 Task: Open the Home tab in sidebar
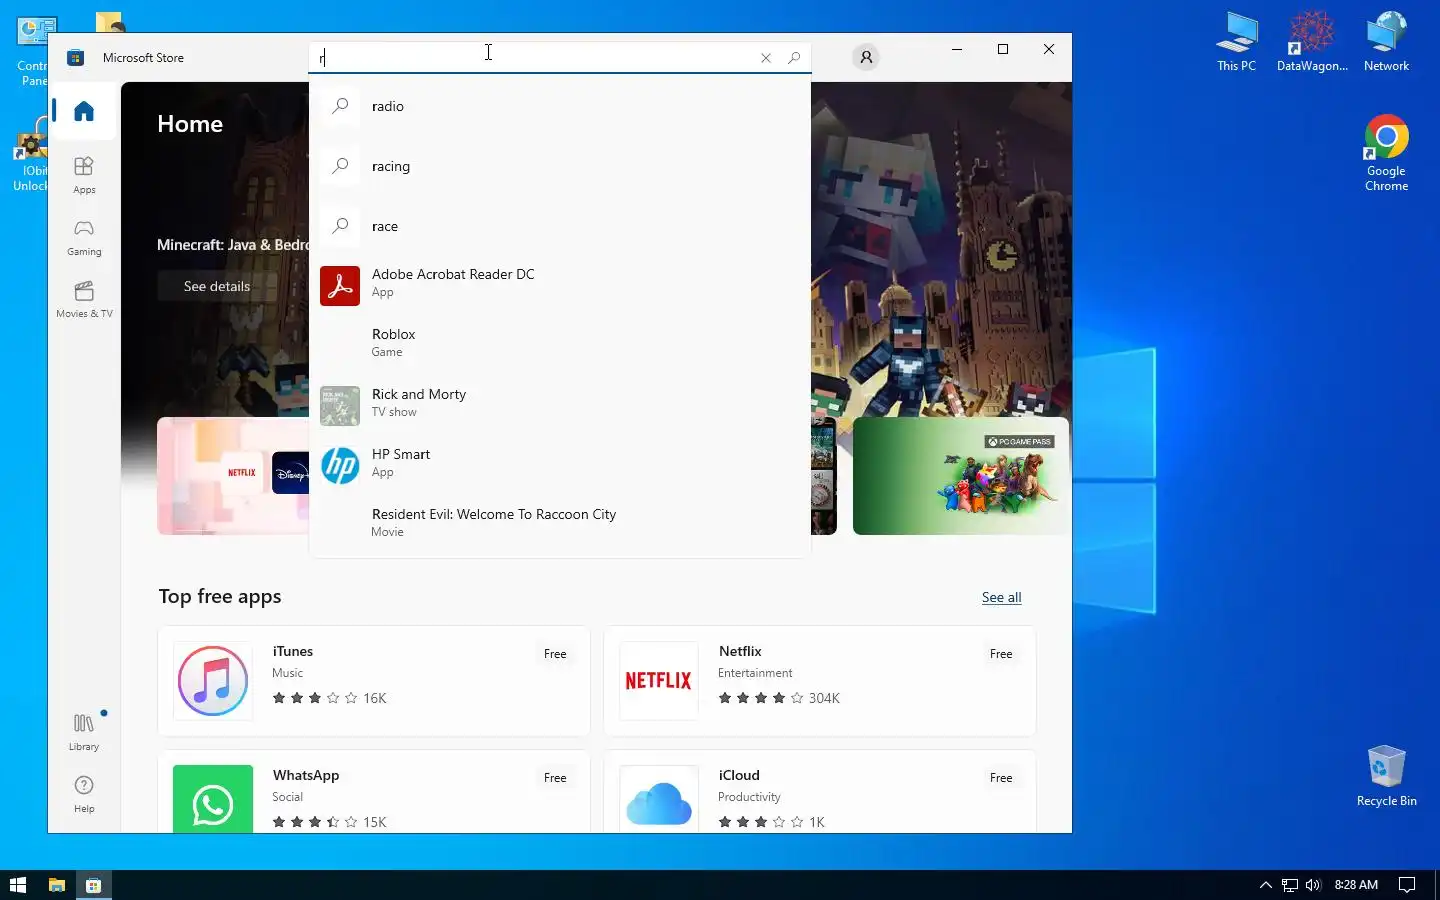click(x=84, y=111)
